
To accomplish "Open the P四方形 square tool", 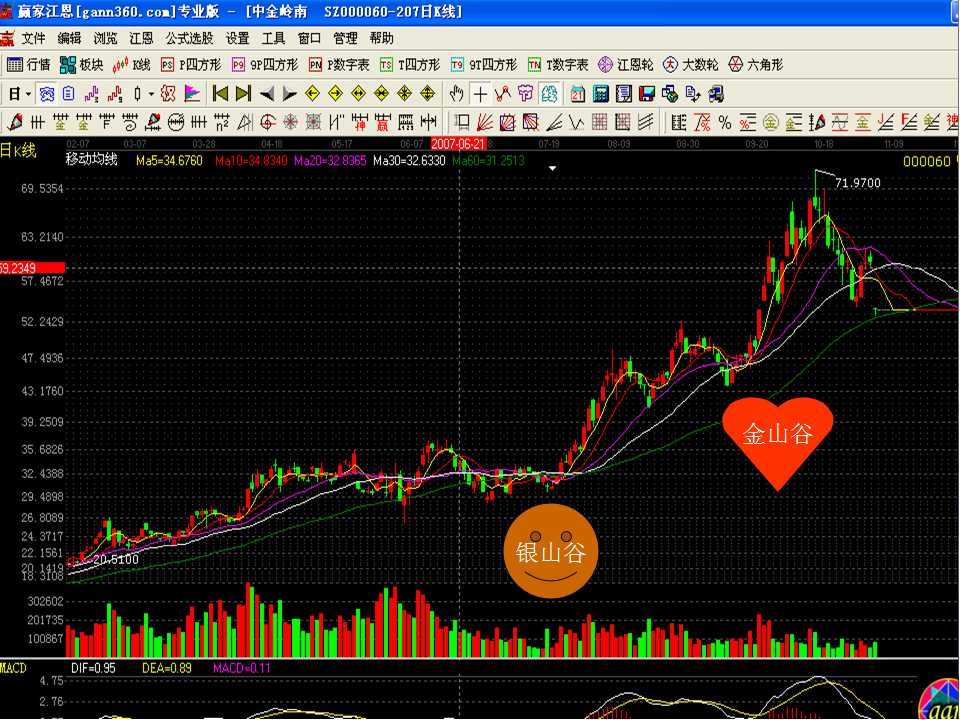I will click(x=191, y=64).
